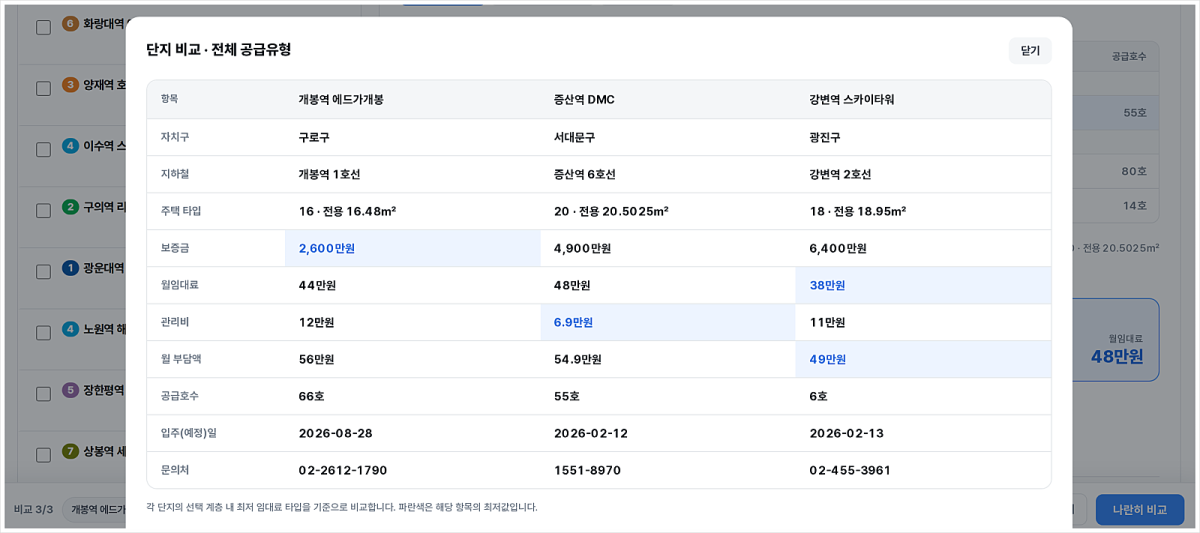Click highlighted 6.9만원 maintenance fee value

point(573,322)
